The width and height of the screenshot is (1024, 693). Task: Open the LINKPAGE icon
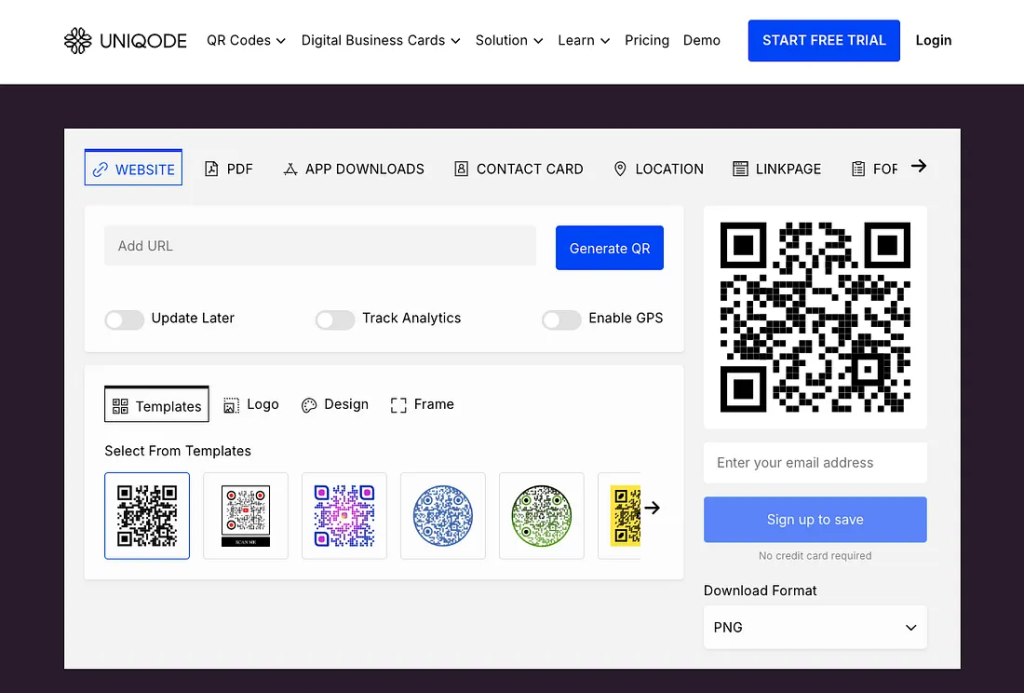point(739,168)
